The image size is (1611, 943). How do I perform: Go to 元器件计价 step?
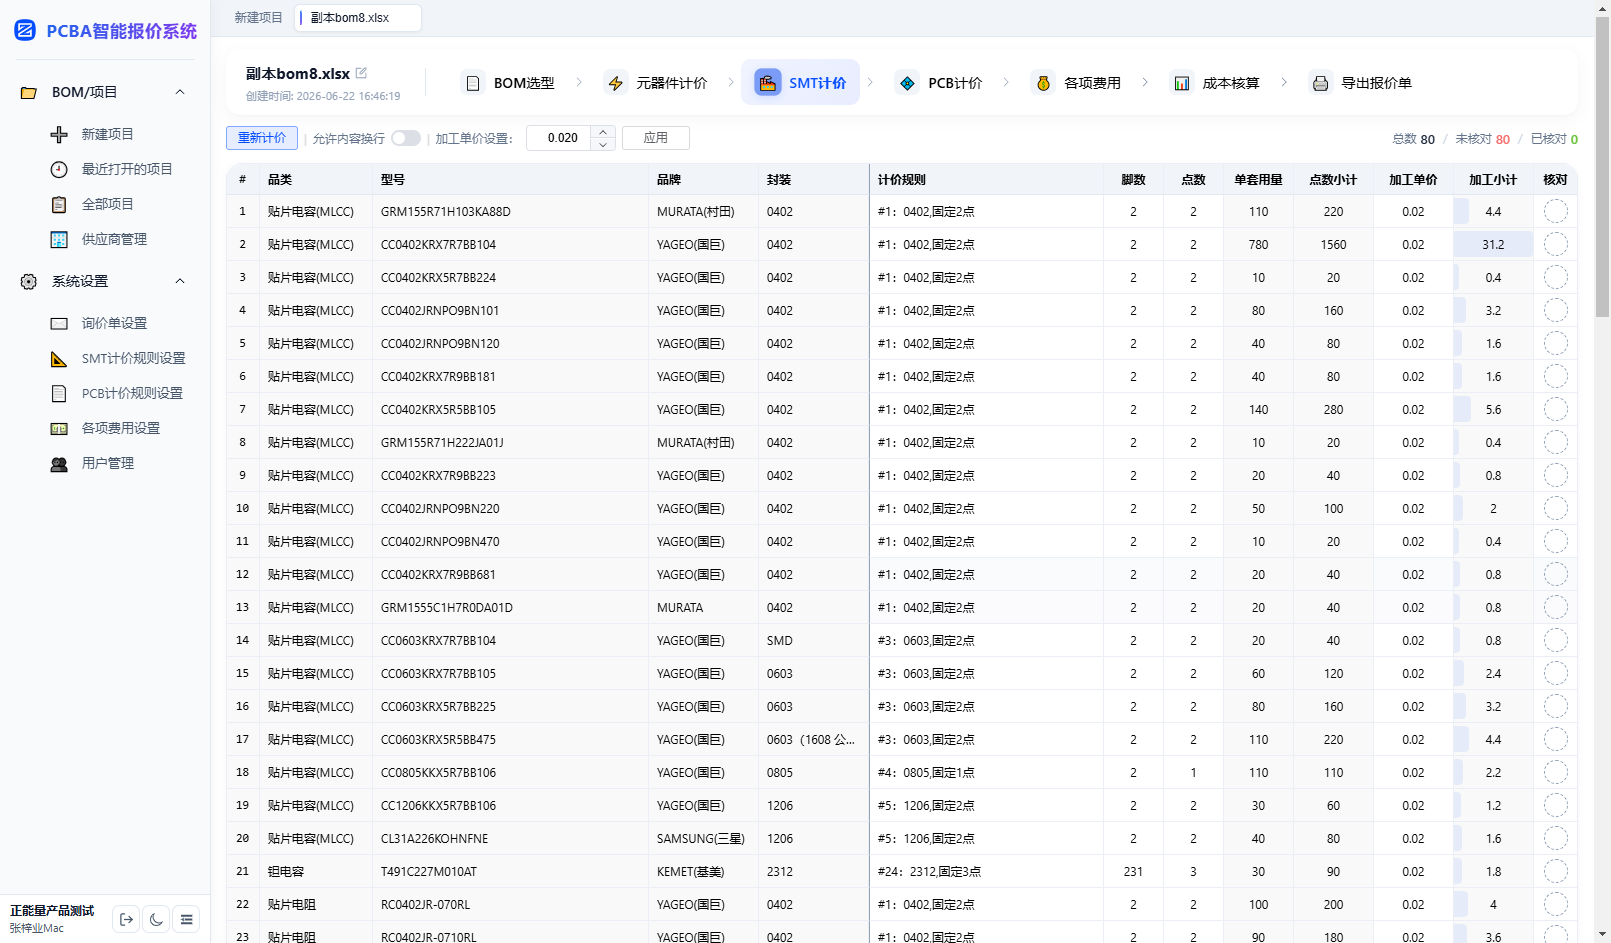point(656,83)
